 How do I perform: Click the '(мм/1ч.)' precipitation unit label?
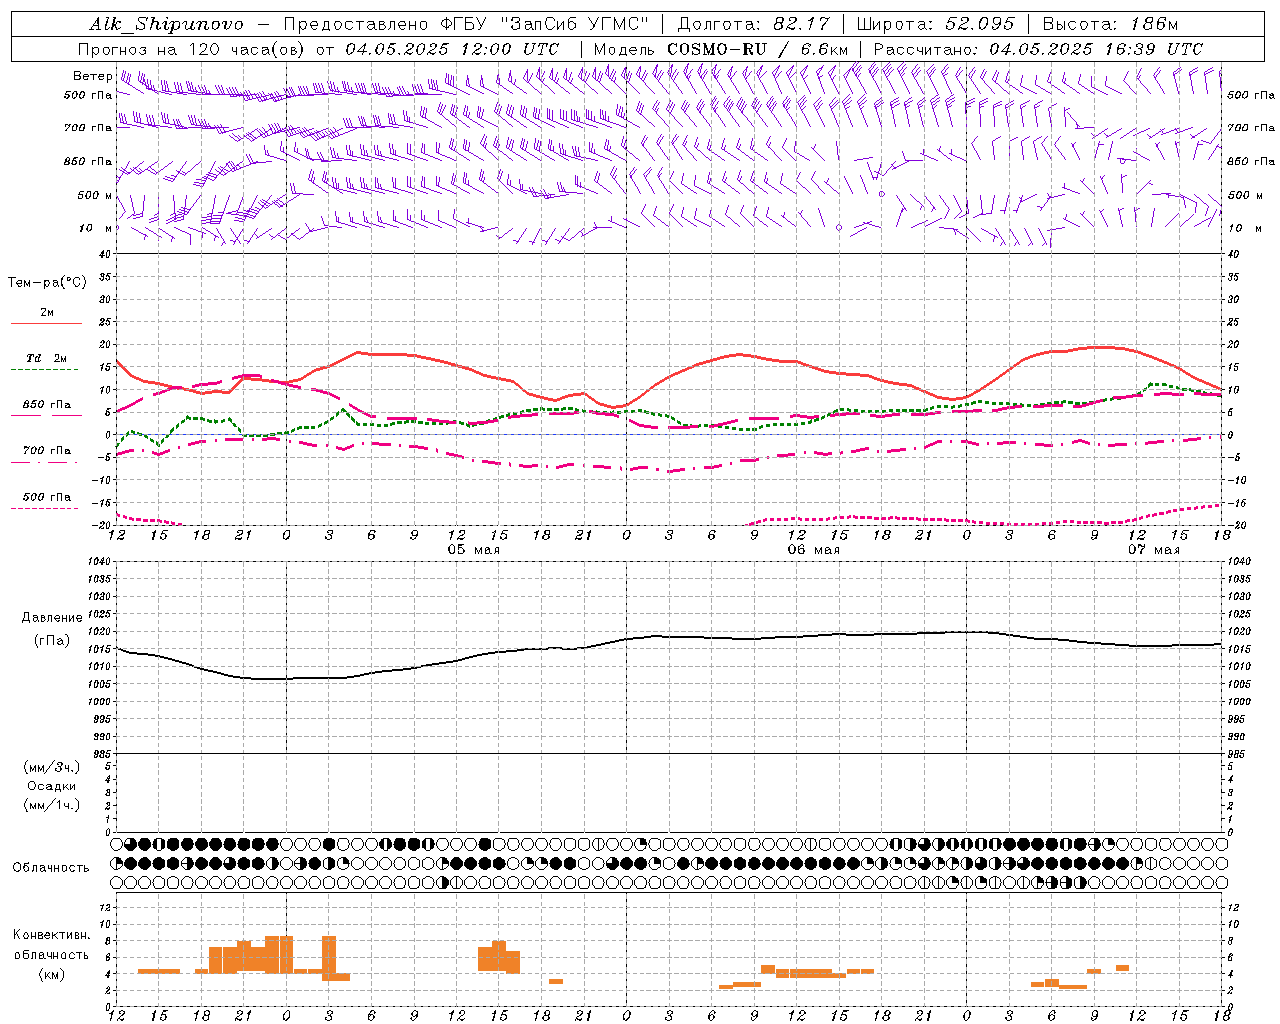51,805
